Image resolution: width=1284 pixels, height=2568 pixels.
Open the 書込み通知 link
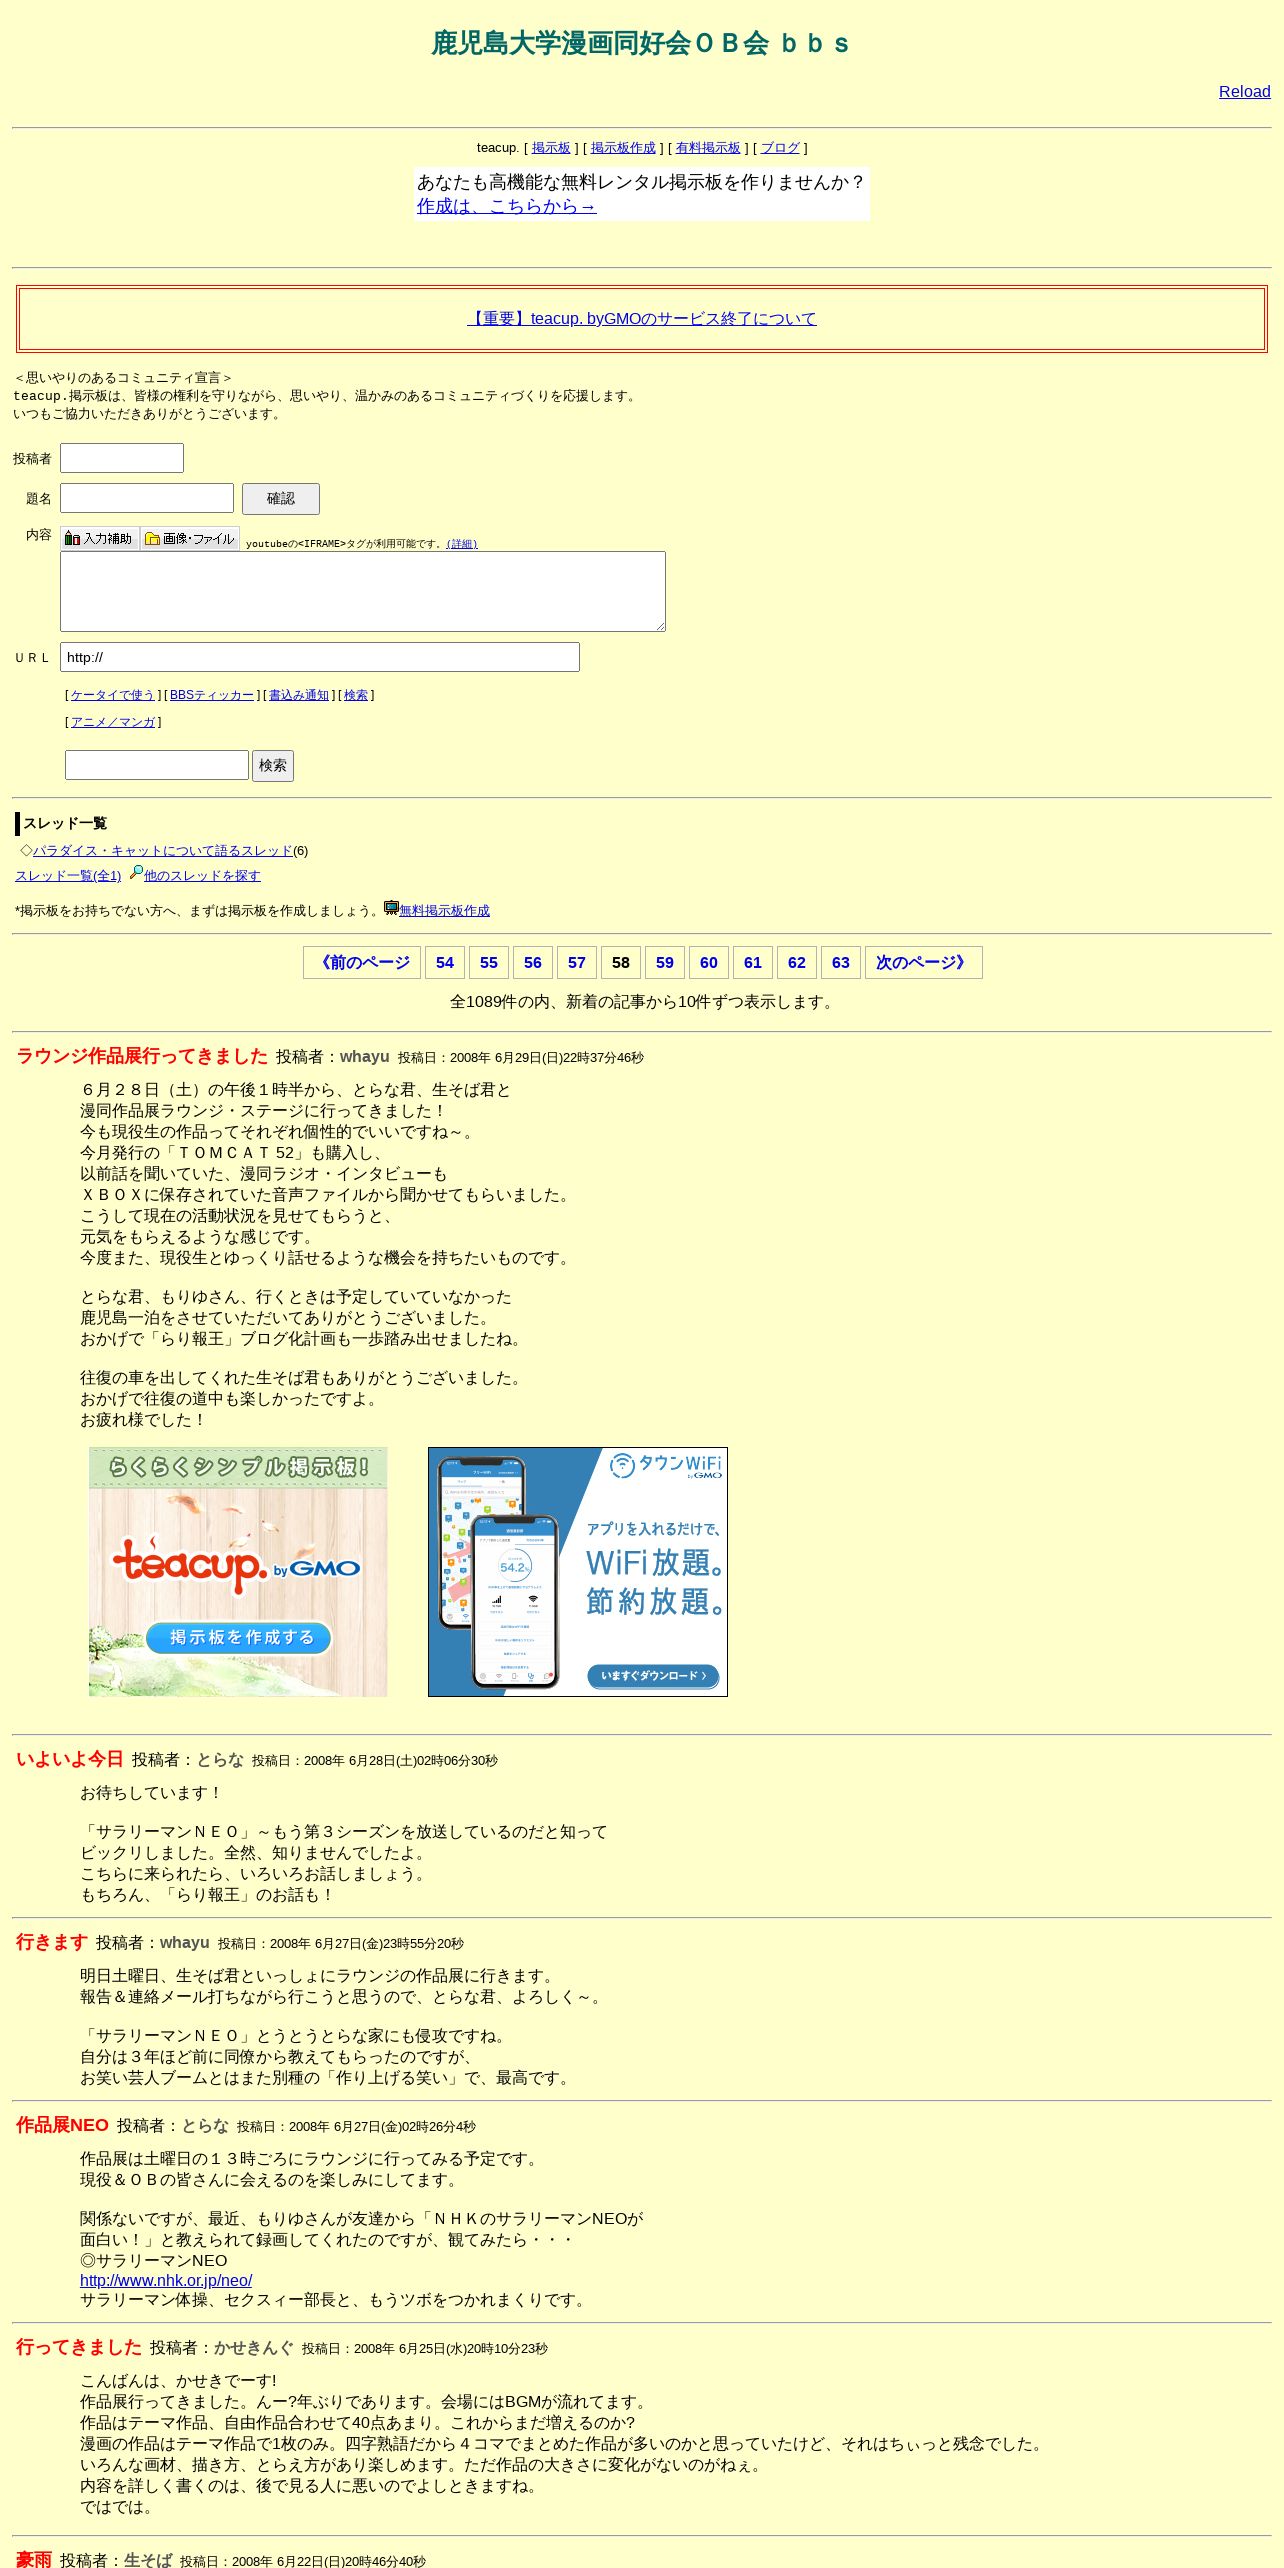pyautogui.click(x=299, y=695)
